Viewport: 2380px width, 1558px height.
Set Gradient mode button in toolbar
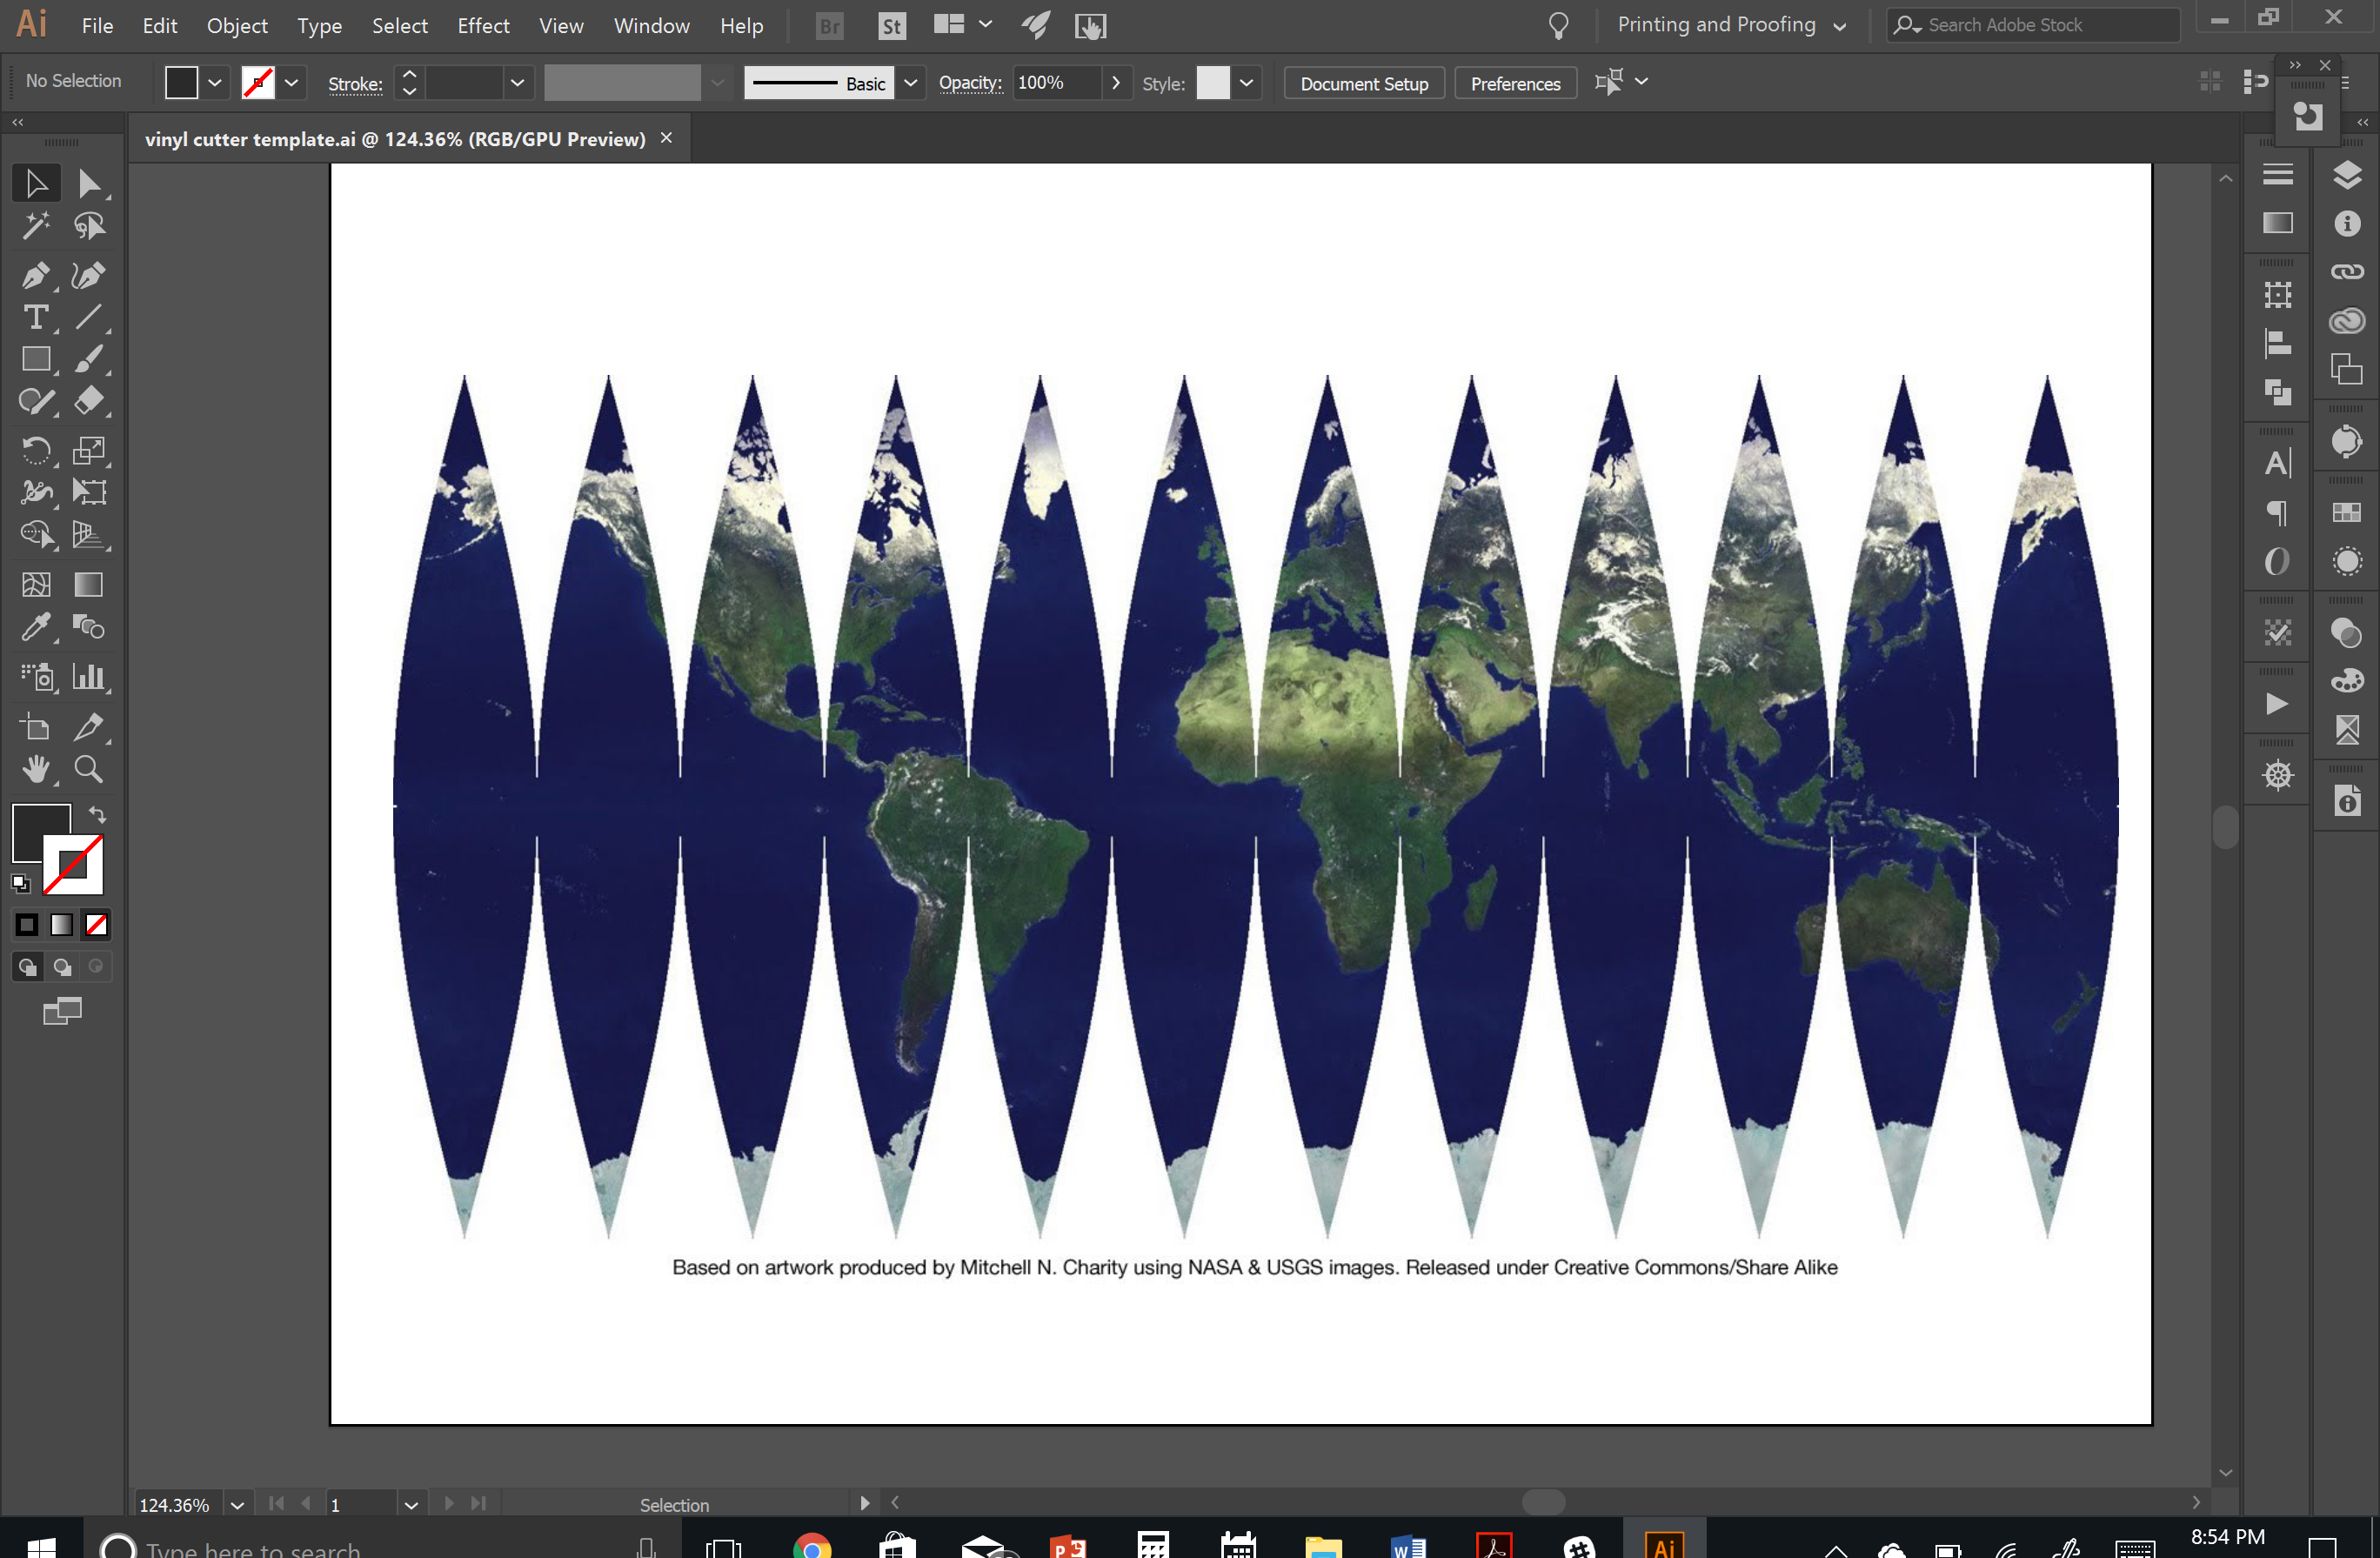[x=62, y=925]
